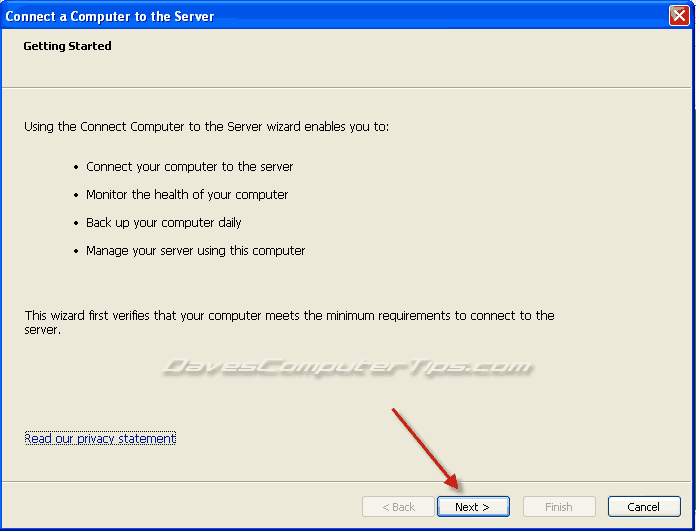
Task: Click the bullet dot beside Manage your server
Action: point(76,251)
